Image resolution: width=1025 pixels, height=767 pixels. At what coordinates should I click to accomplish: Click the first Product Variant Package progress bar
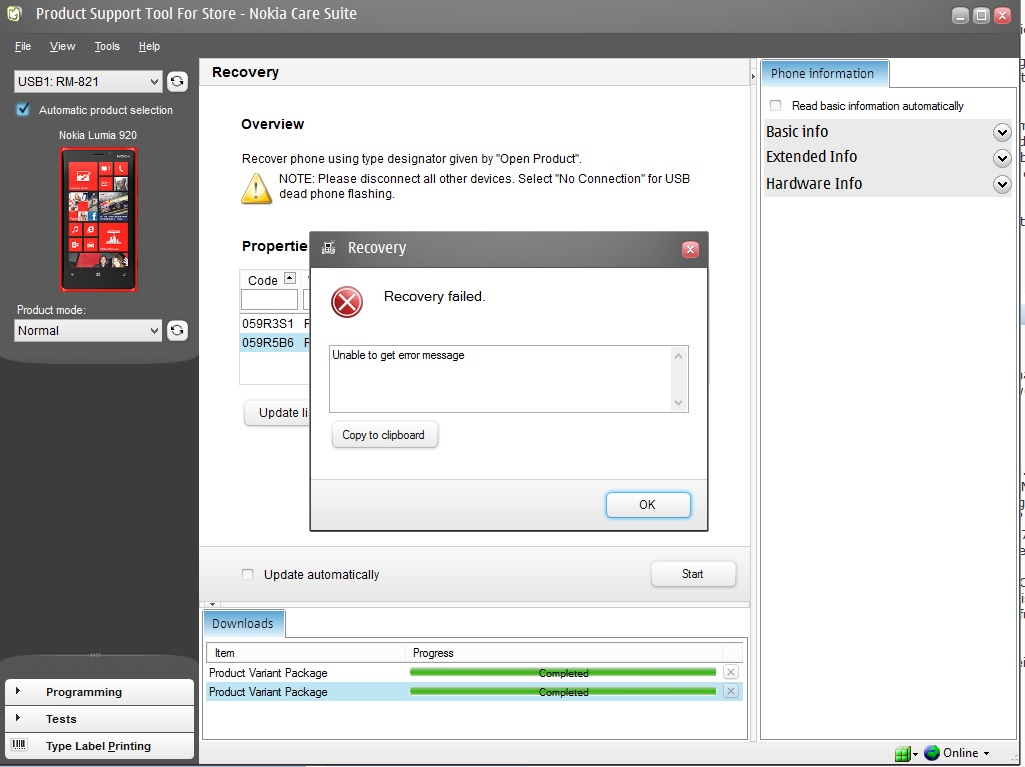563,673
